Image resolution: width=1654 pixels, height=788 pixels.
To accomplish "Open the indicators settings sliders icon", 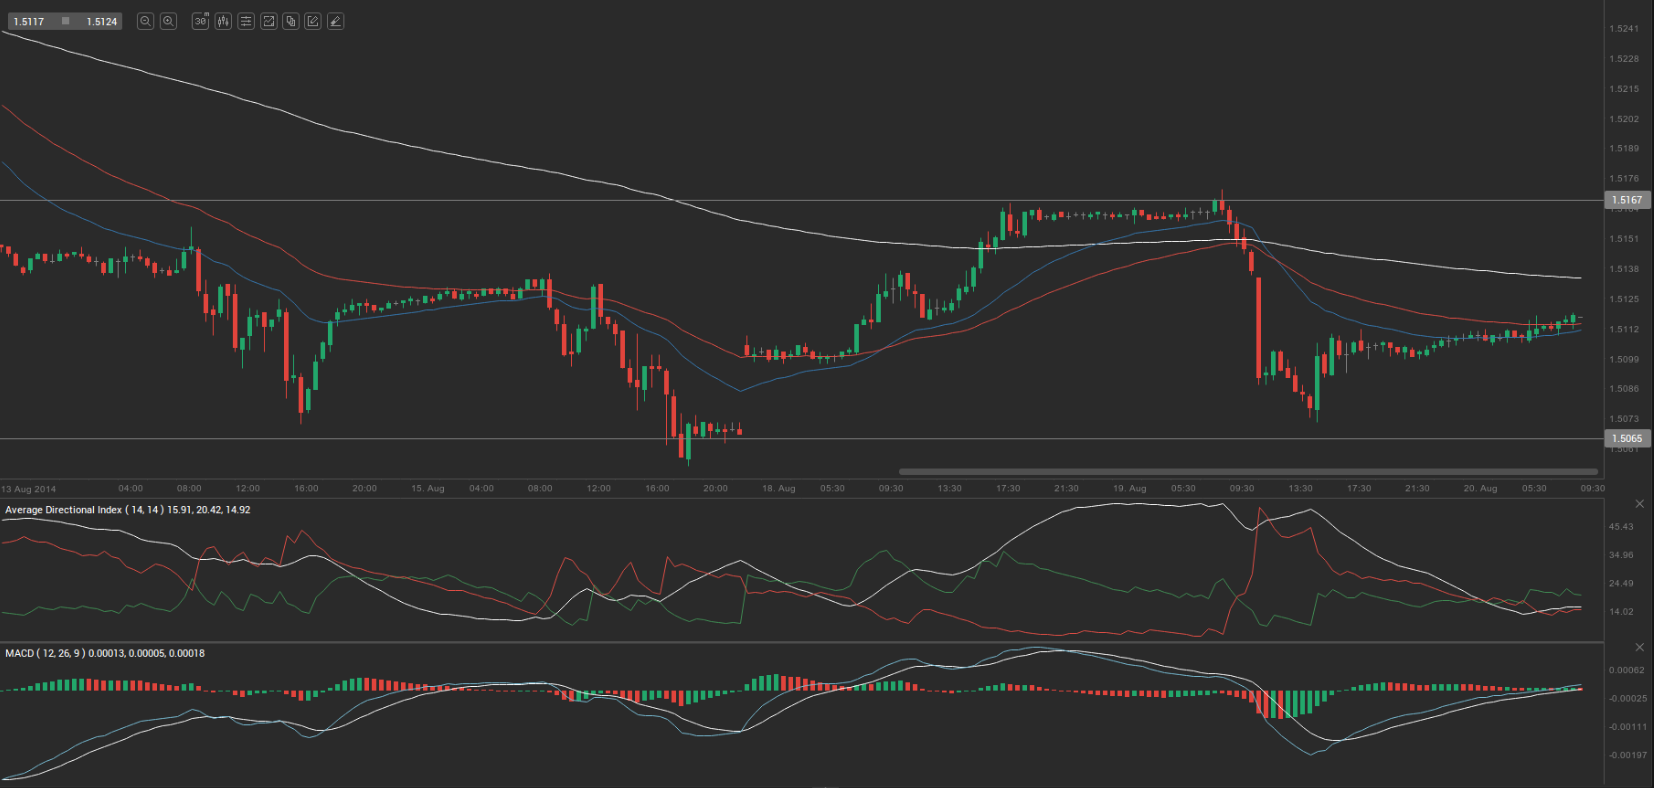I will click(x=246, y=21).
